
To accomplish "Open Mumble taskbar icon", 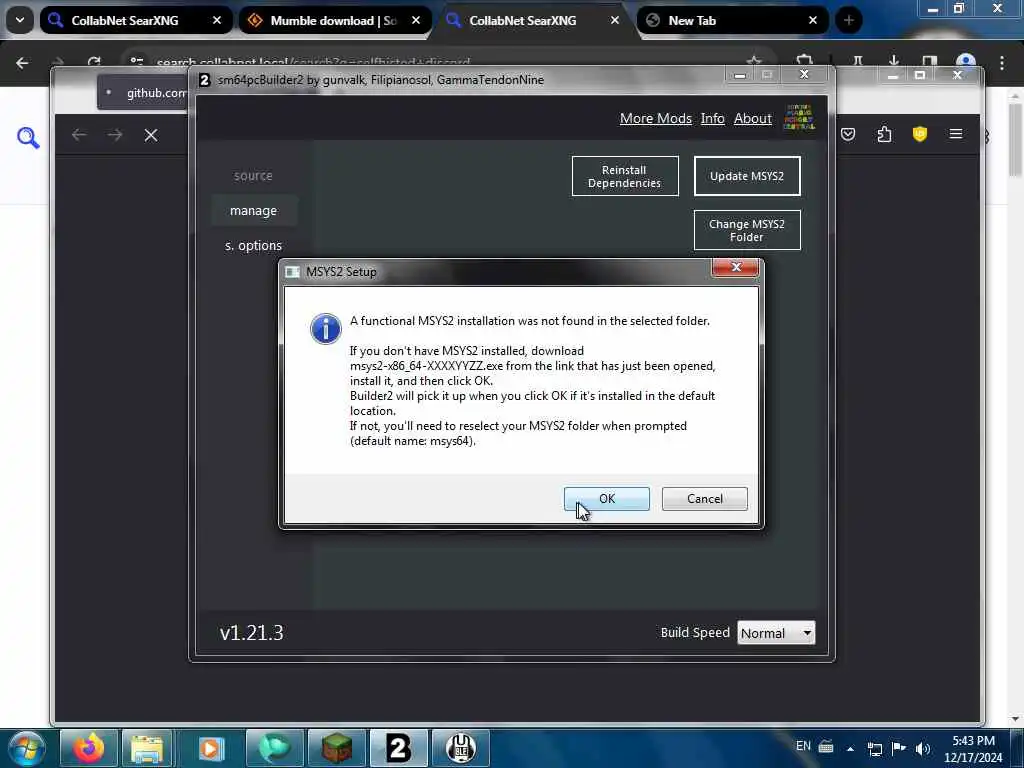I will click(460, 748).
